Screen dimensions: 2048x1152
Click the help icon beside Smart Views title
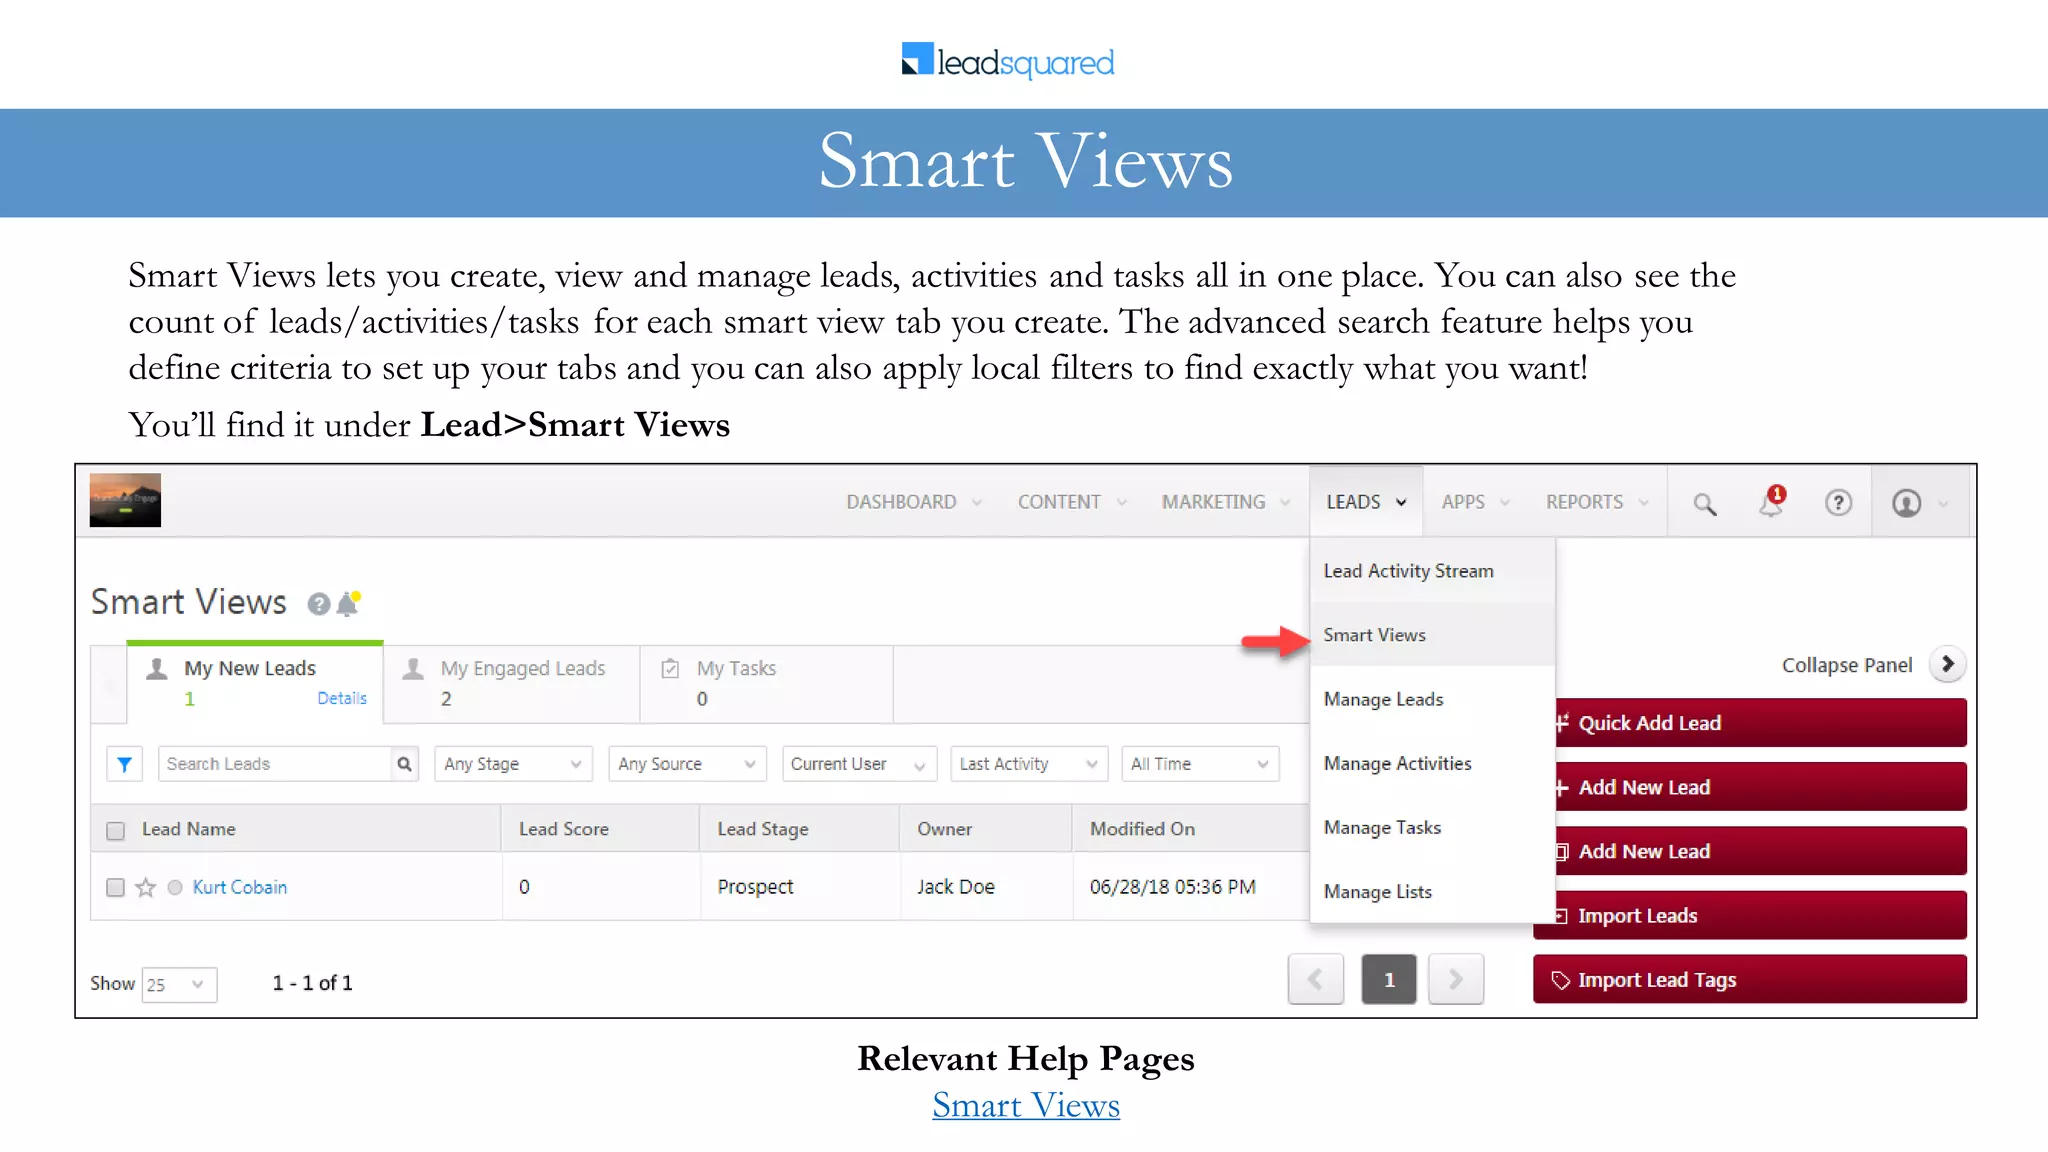click(x=318, y=604)
